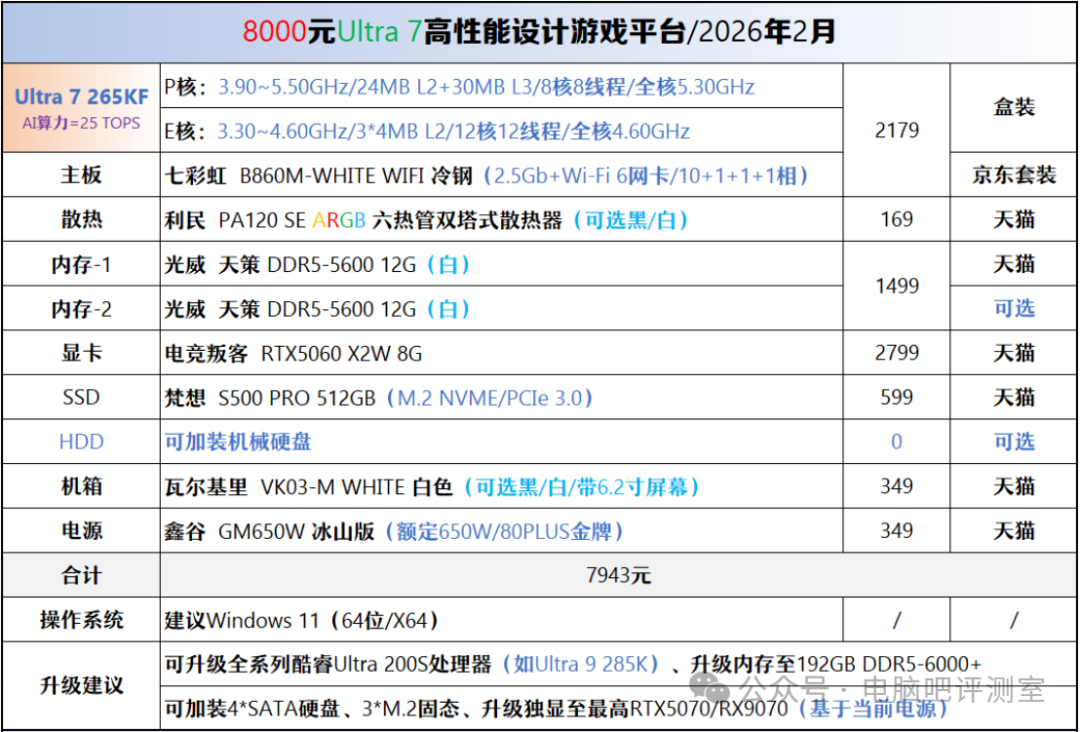Click the 天猫 link in the 散热 row
The width and height of the screenshot is (1080, 732).
(x=1016, y=220)
